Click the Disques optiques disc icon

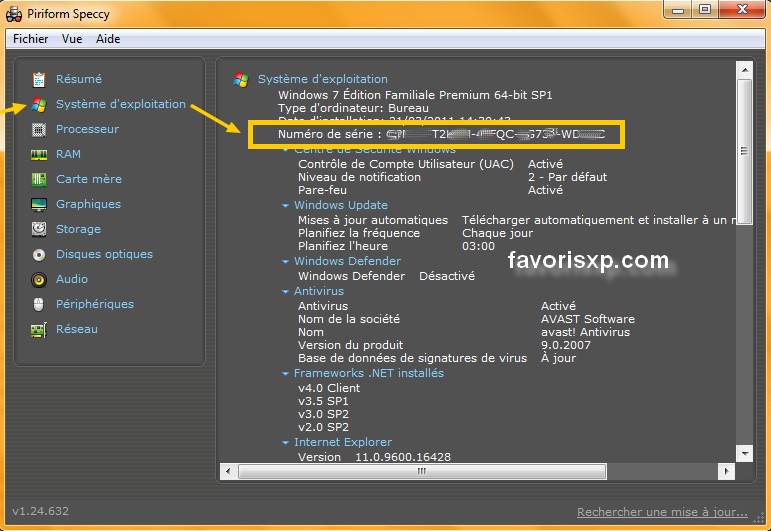(39, 254)
